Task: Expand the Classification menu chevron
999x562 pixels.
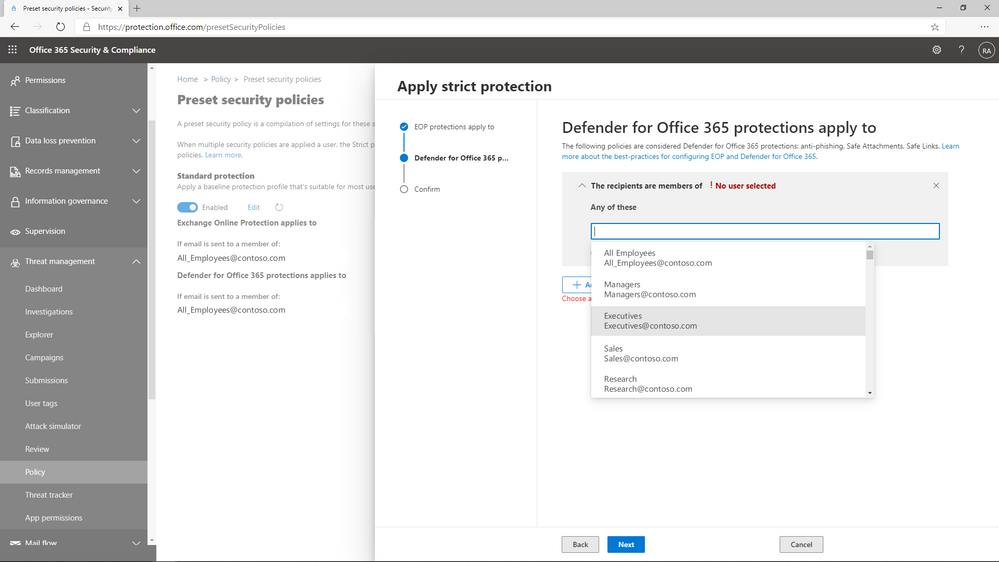Action: [136, 111]
